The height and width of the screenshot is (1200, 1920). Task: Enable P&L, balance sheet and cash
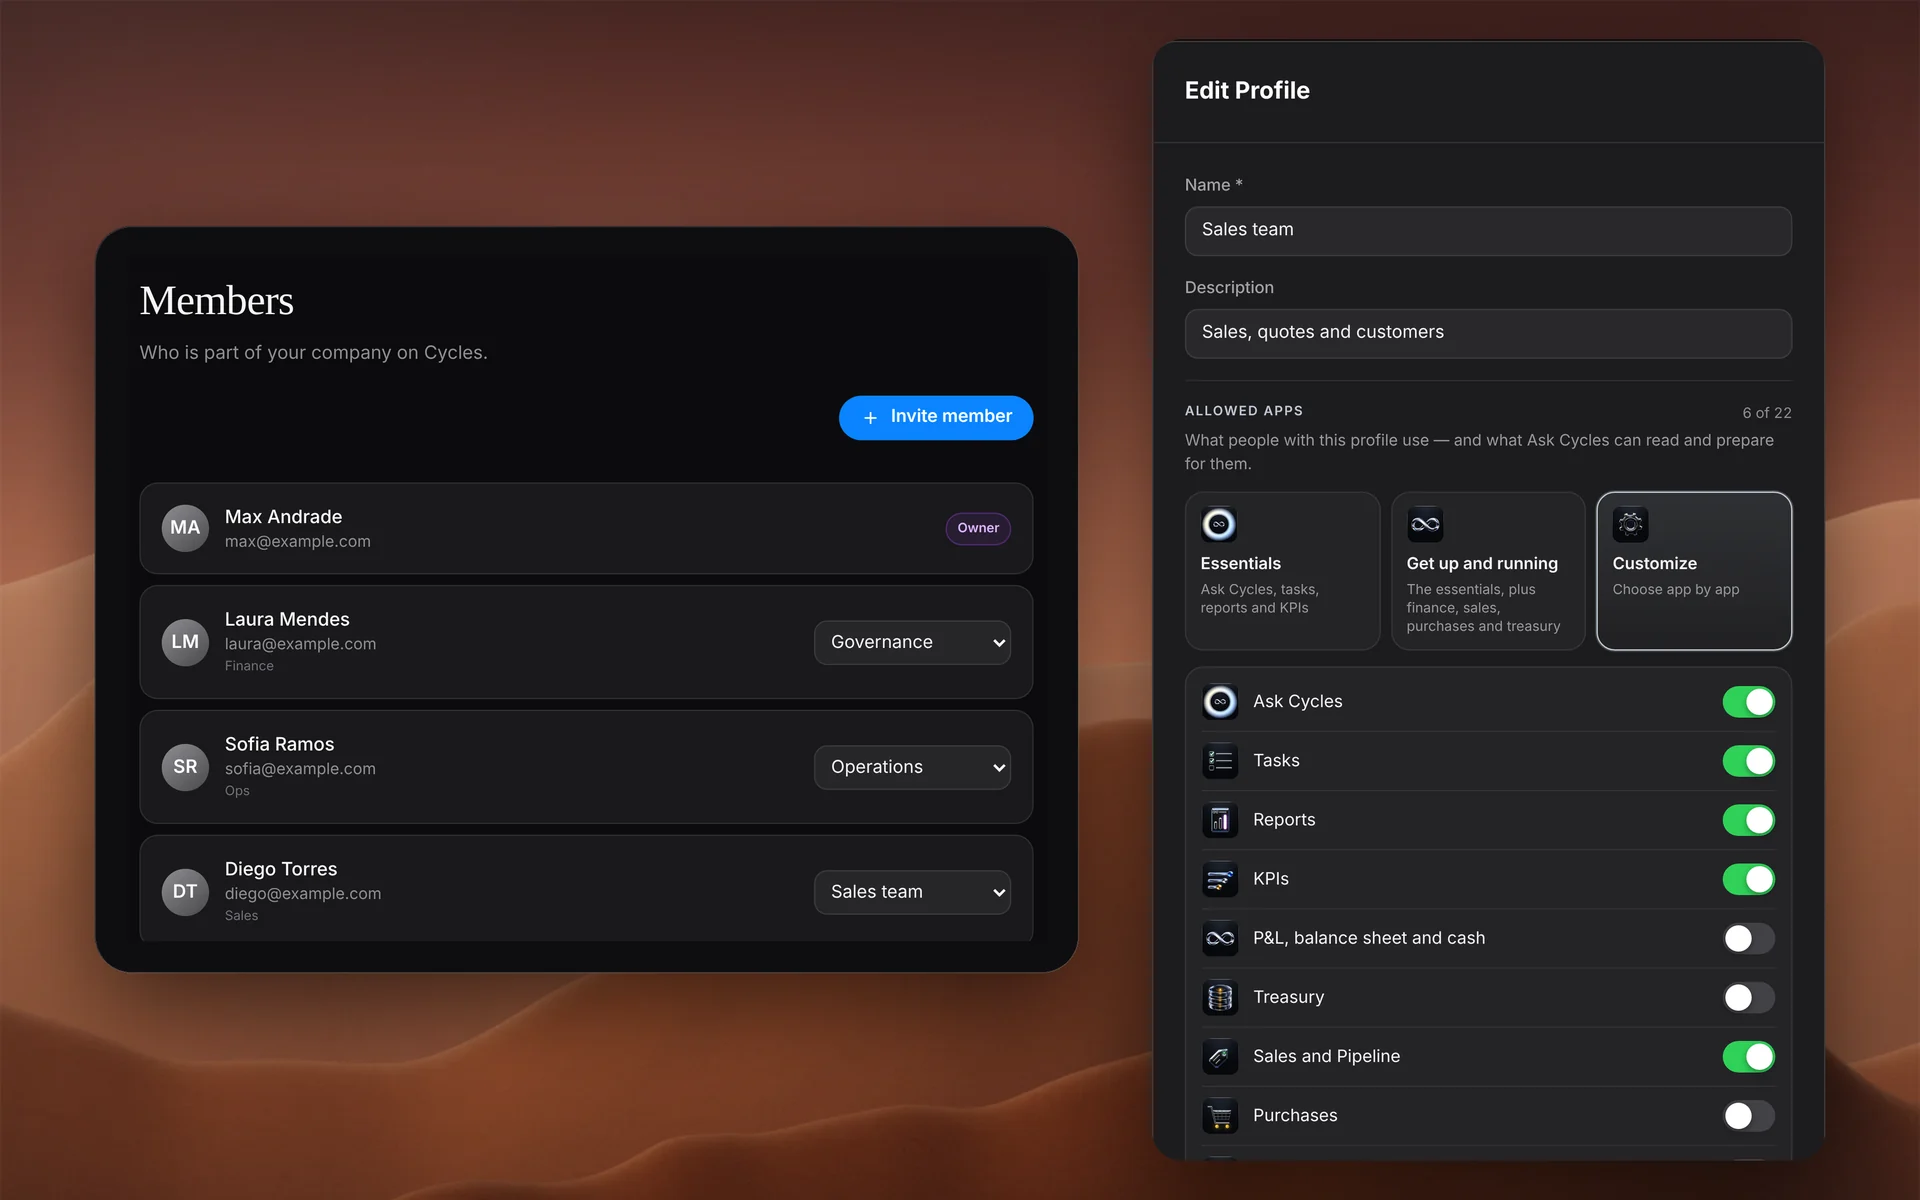tap(1748, 938)
